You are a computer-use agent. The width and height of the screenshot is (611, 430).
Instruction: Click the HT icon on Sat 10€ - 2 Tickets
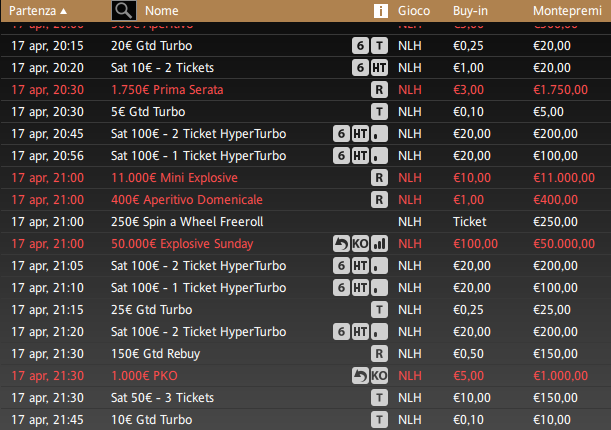pos(379,68)
